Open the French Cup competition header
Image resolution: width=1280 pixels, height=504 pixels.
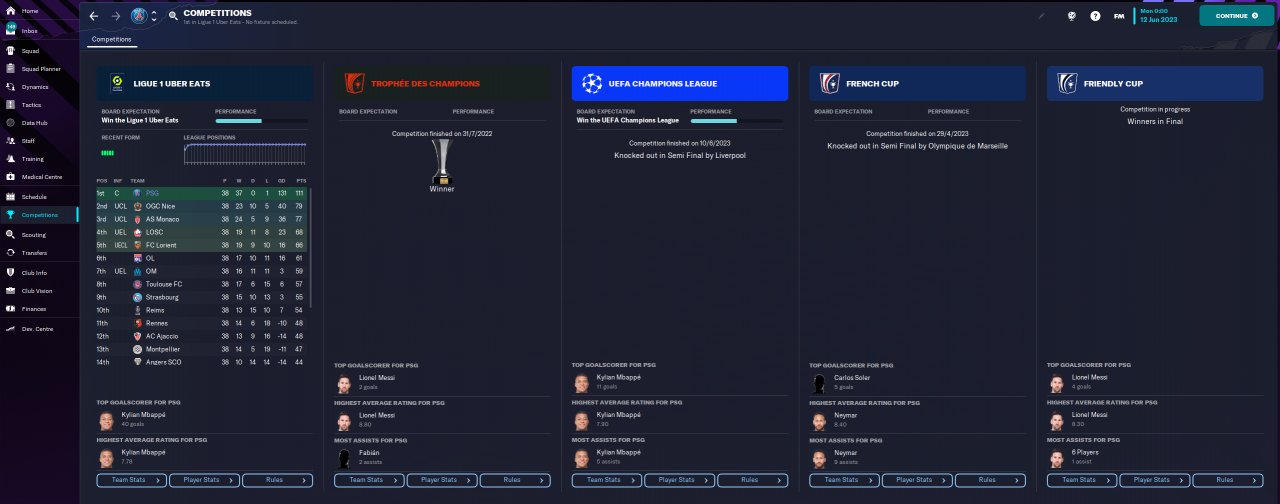tap(918, 84)
